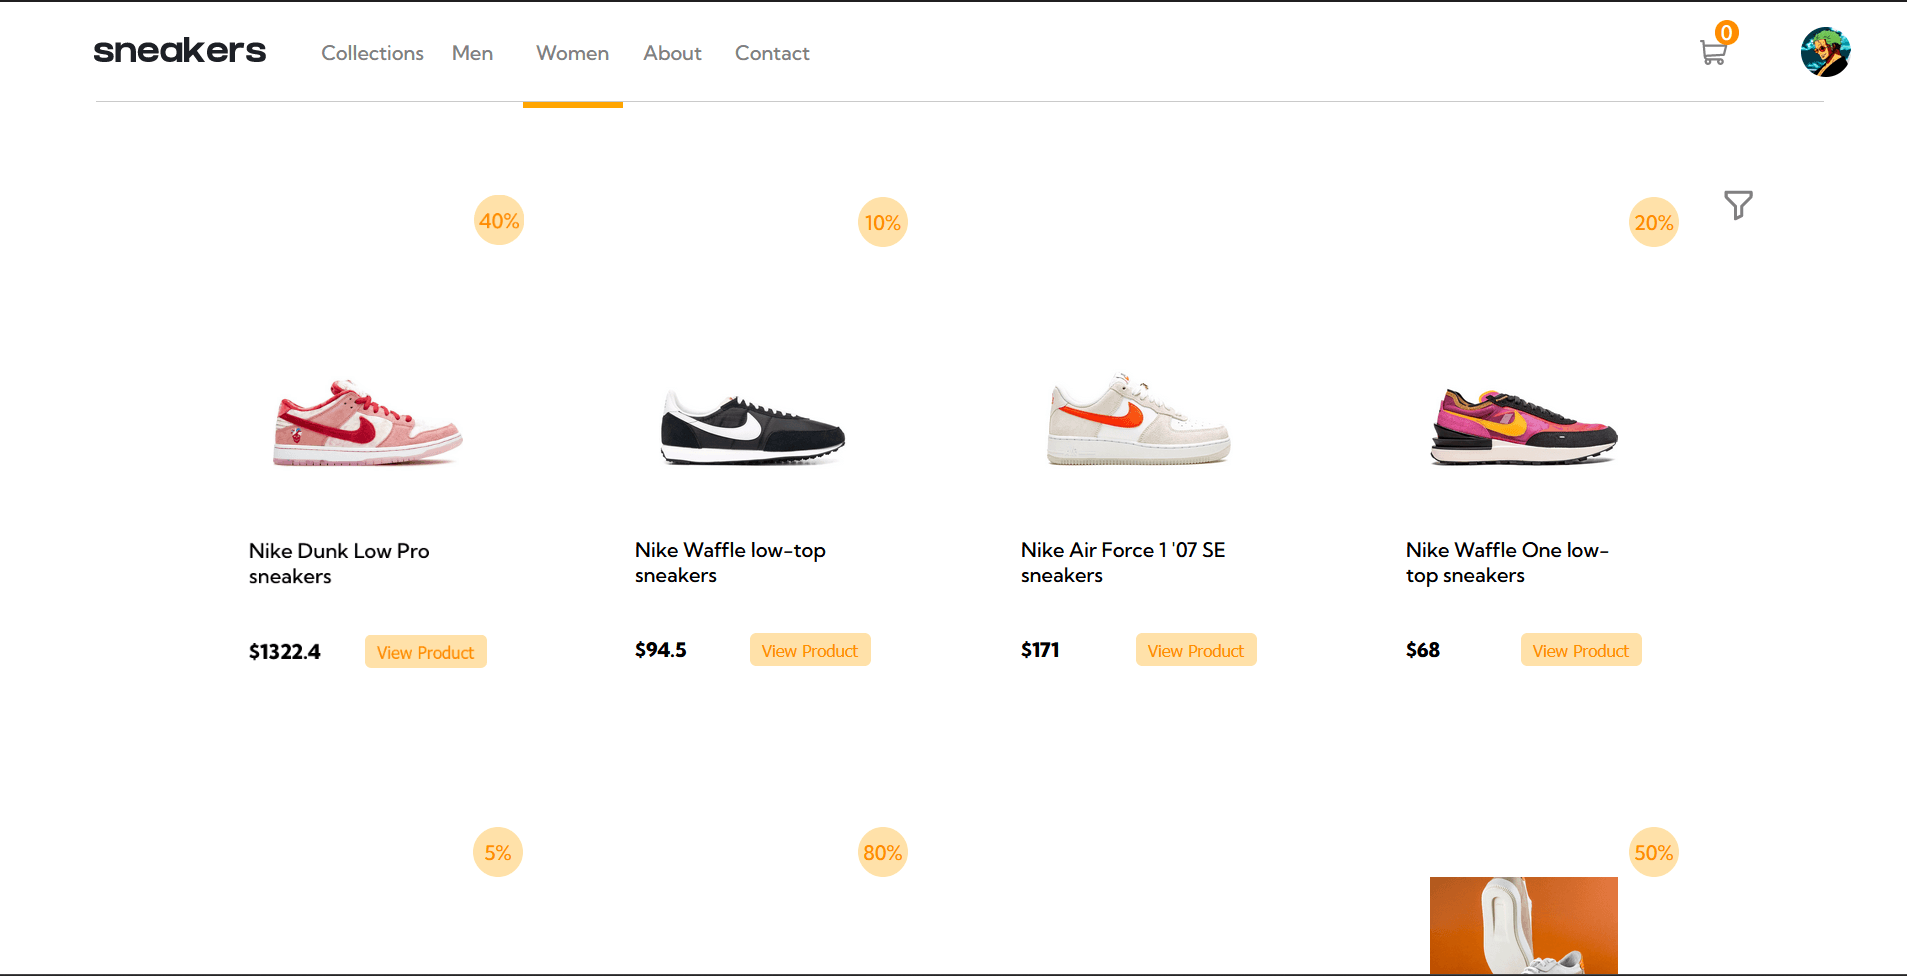Open the Collections menu item

pyautogui.click(x=372, y=53)
